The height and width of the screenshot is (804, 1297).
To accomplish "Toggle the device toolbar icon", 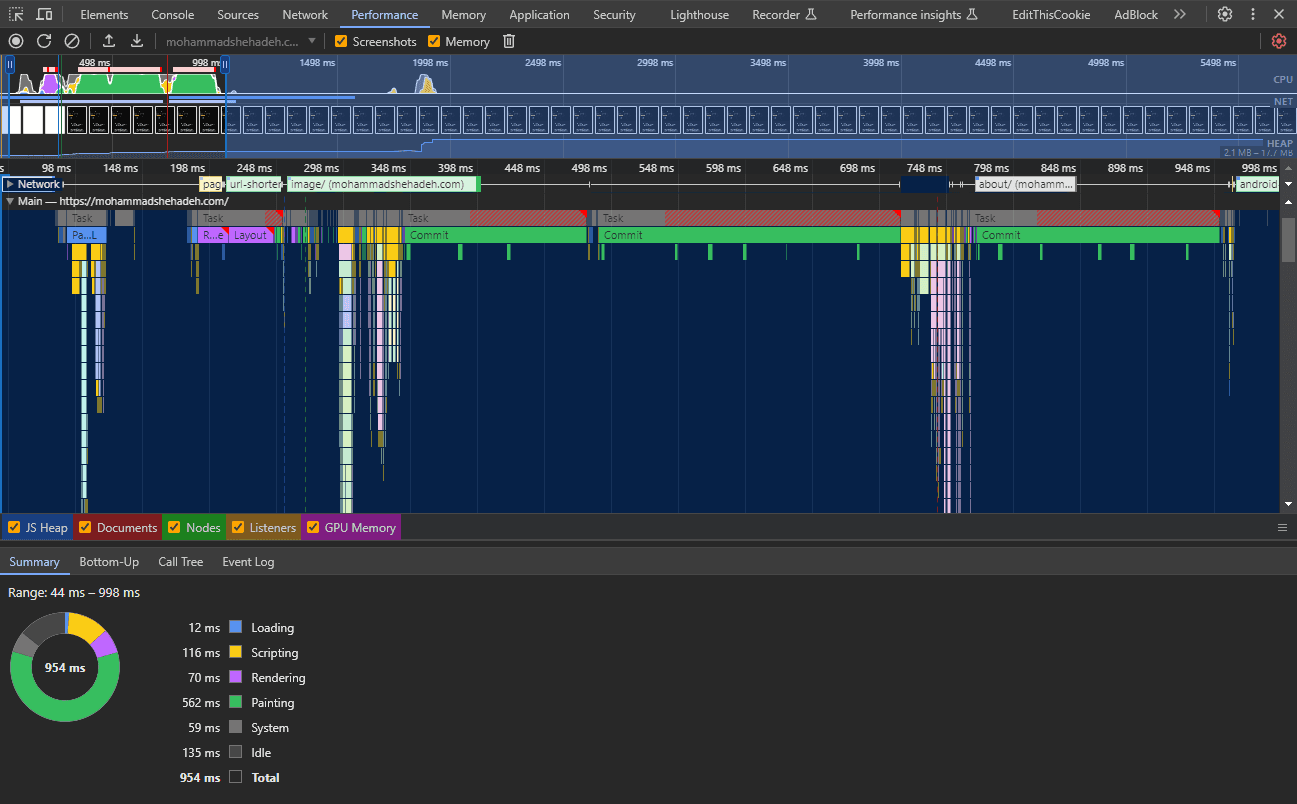I will pos(45,15).
